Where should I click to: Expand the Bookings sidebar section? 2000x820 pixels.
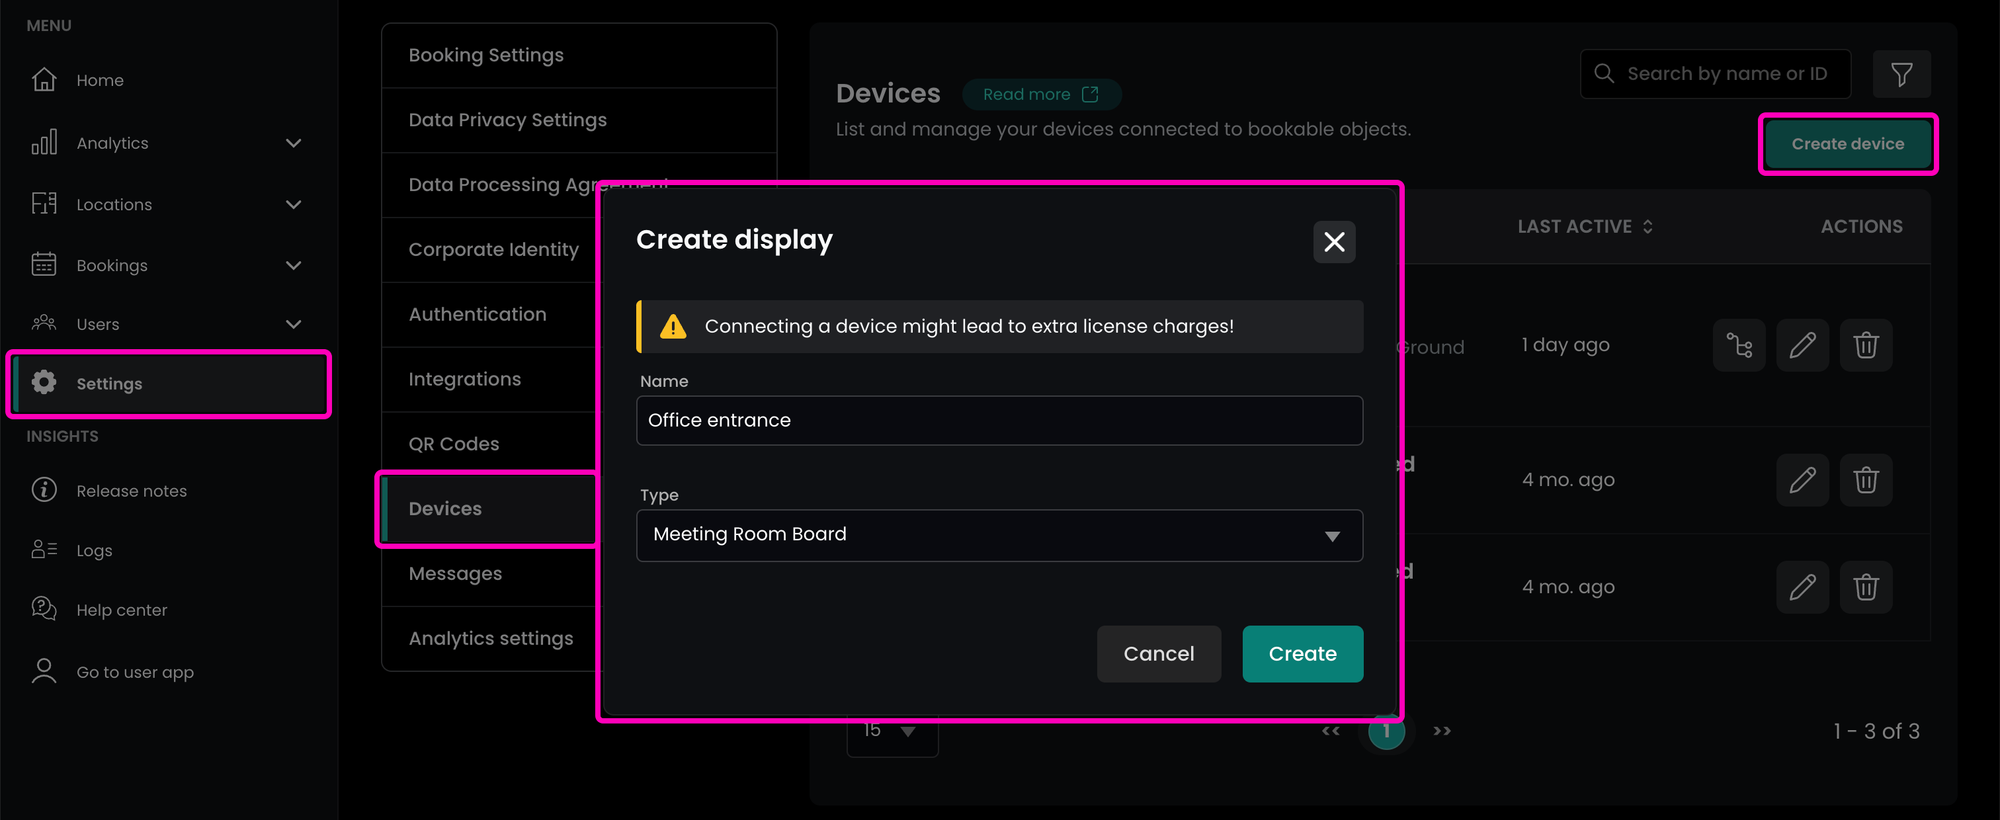tap(293, 265)
